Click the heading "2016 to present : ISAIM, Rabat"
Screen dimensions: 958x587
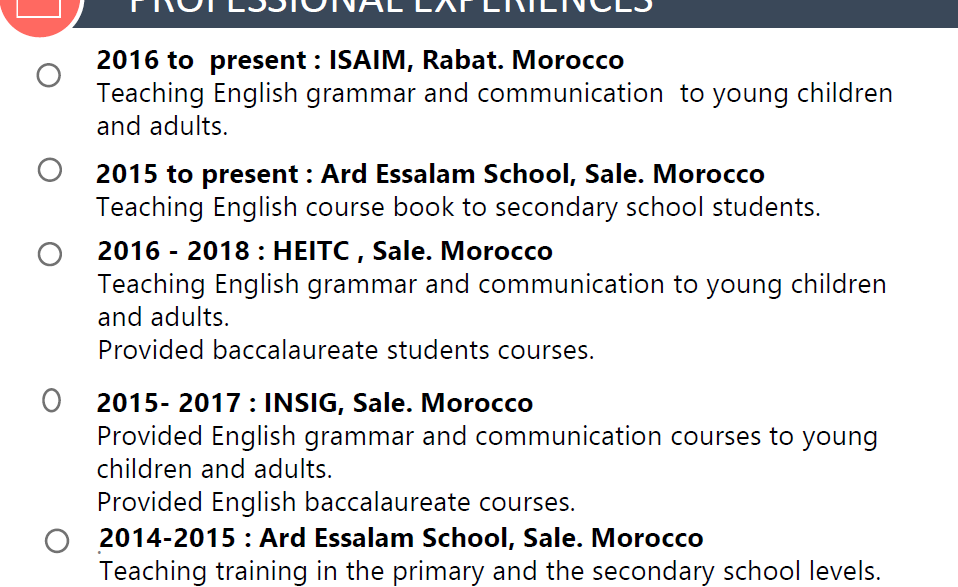[360, 60]
